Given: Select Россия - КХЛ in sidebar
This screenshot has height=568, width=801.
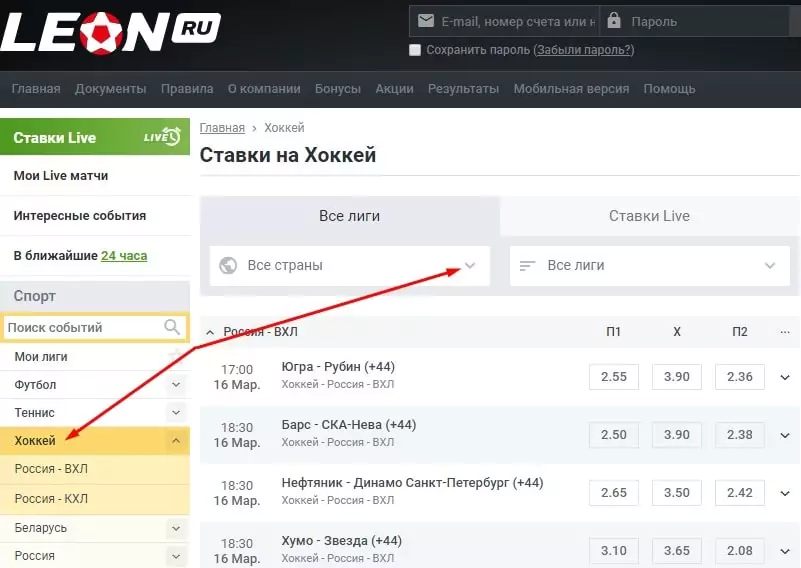Looking at the screenshot, I should pyautogui.click(x=95, y=499).
